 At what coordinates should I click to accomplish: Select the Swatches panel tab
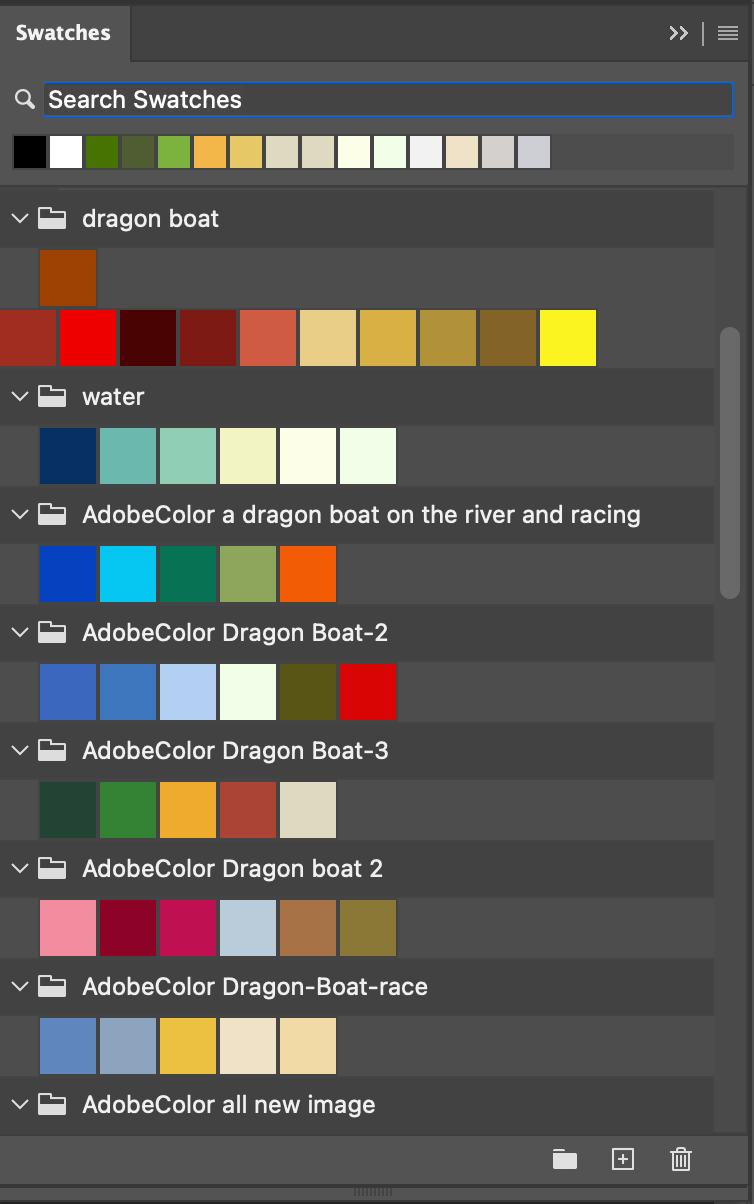tap(63, 33)
